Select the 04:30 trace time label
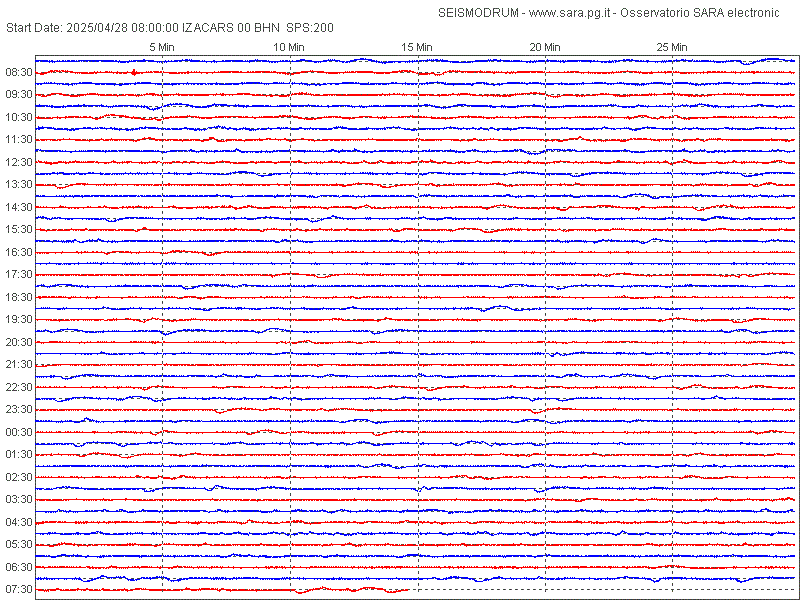This screenshot has width=800, height=600. click(x=19, y=522)
